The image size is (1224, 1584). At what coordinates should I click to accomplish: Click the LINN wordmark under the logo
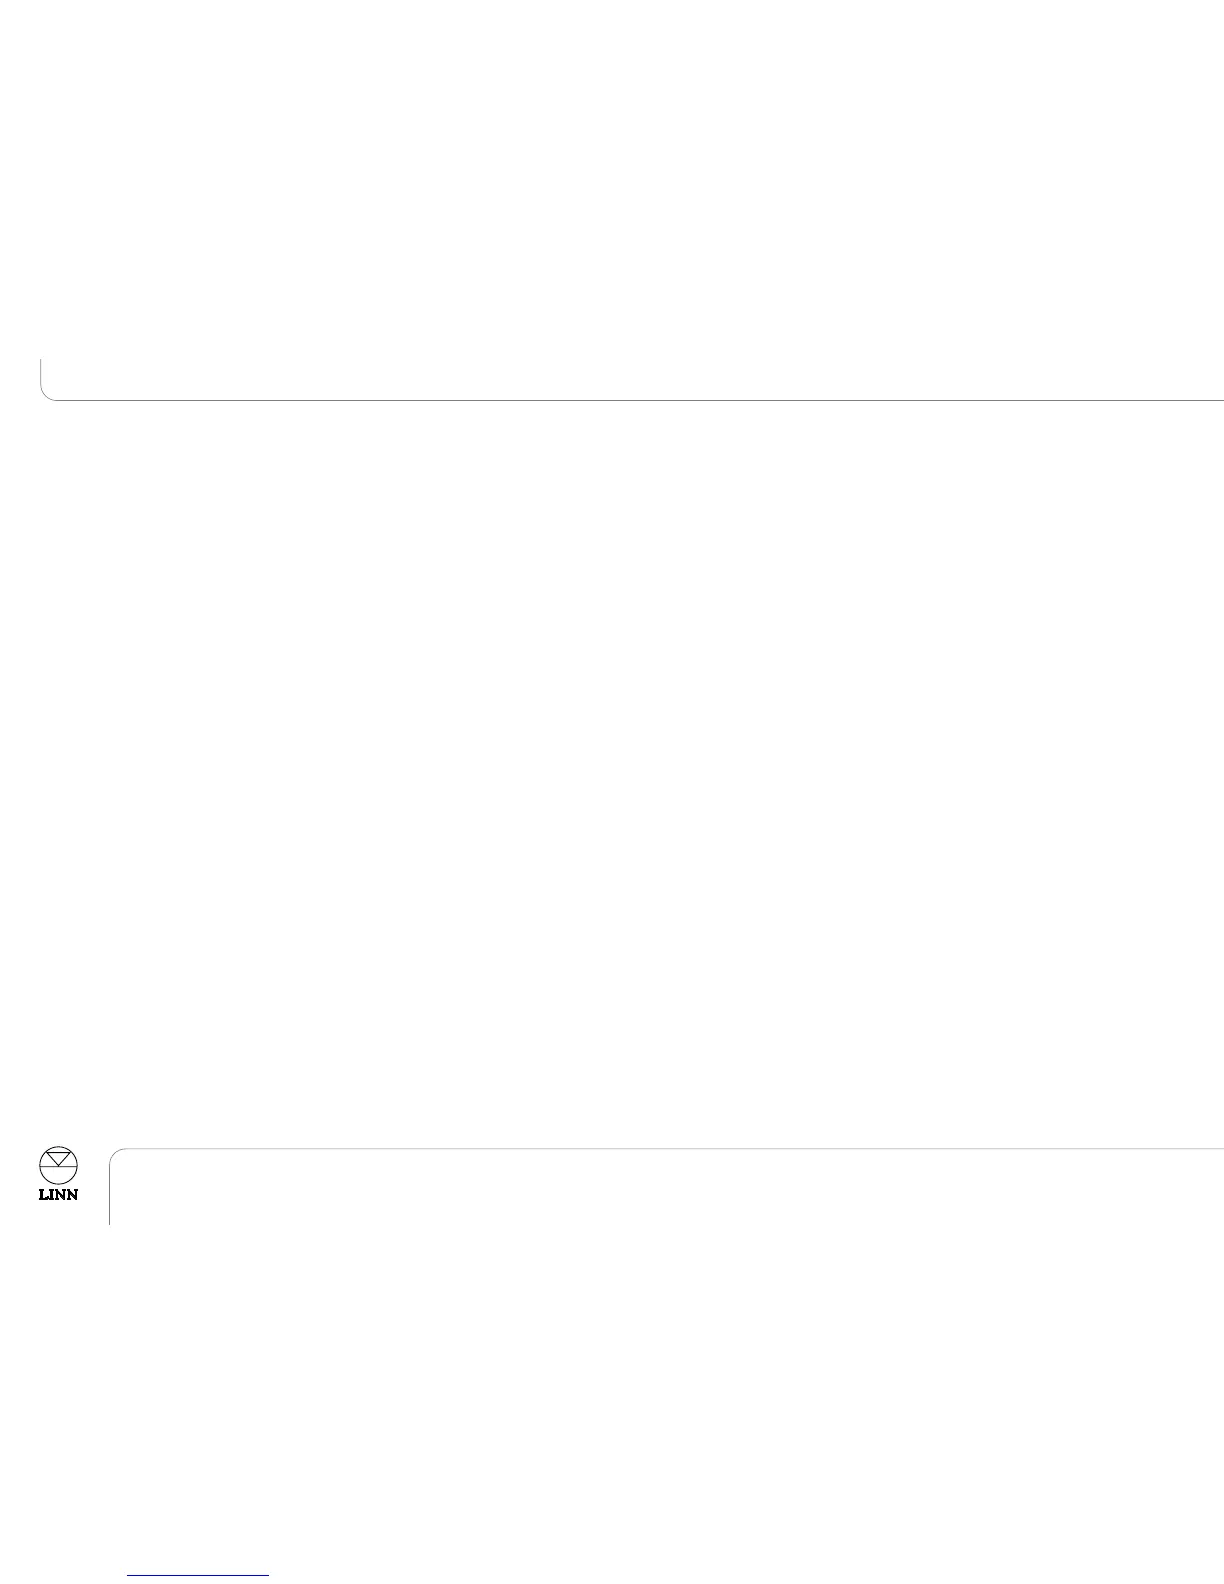(x=59, y=1194)
